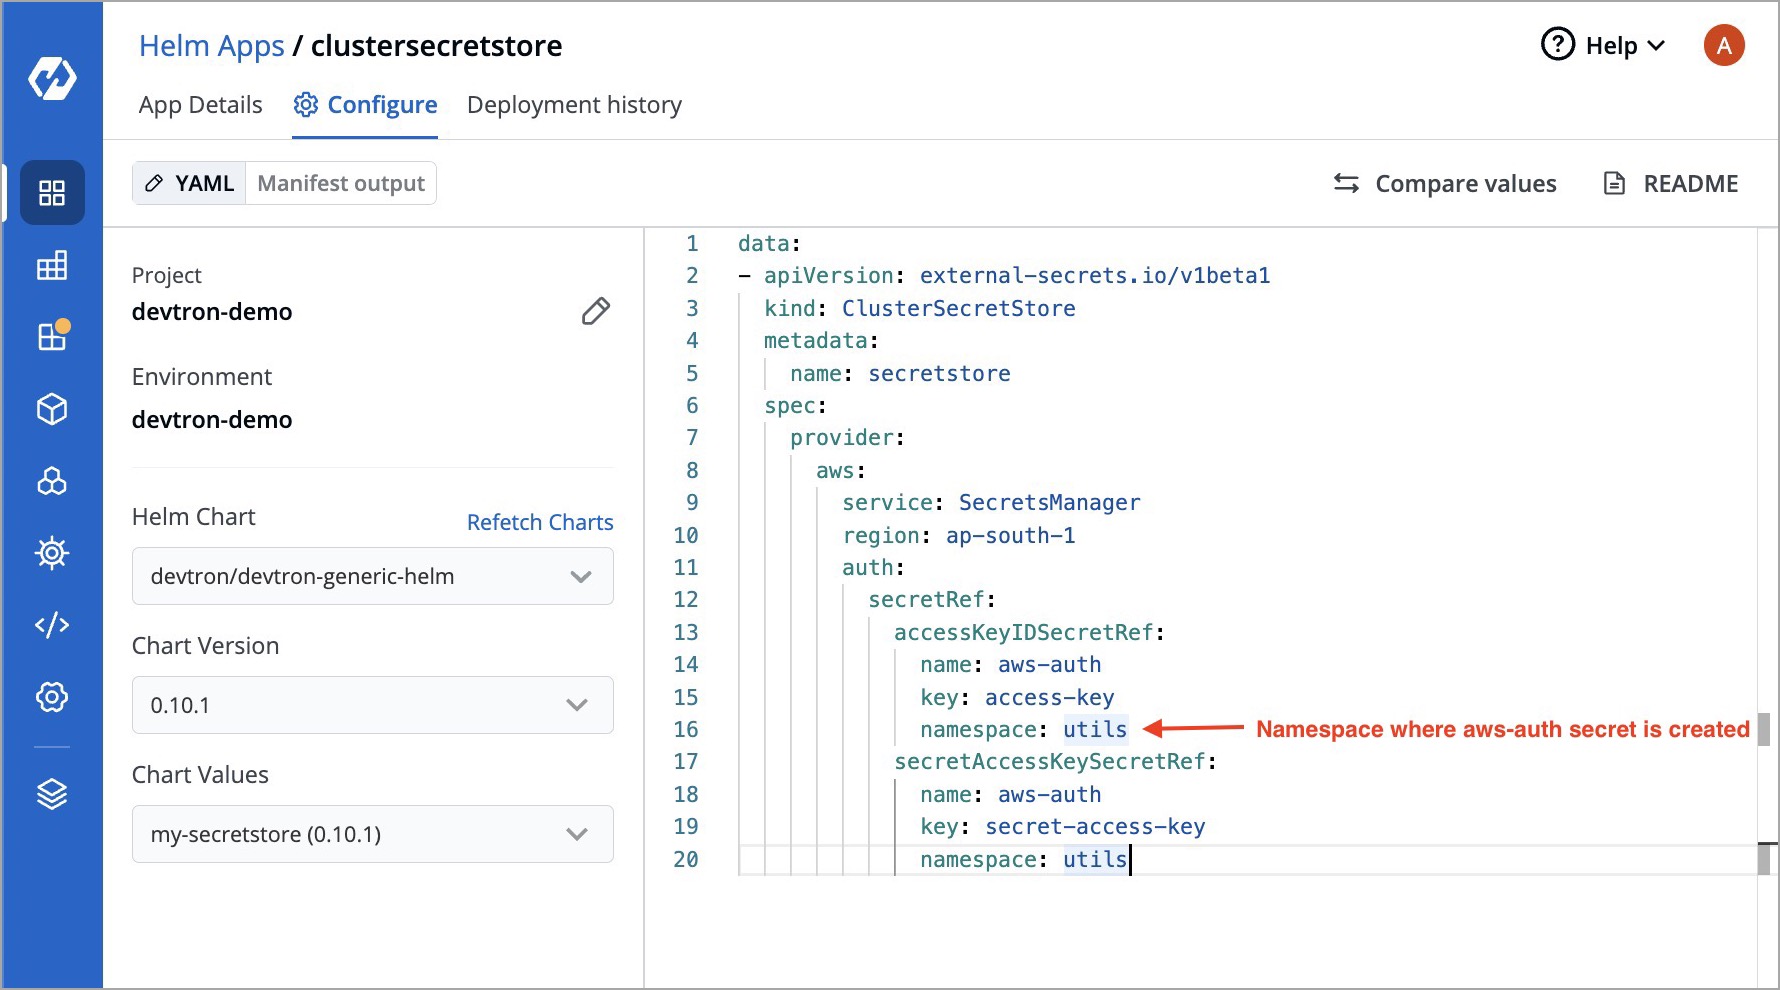The image size is (1780, 990).
Task: Select the YAML editing mode
Action: click(190, 183)
